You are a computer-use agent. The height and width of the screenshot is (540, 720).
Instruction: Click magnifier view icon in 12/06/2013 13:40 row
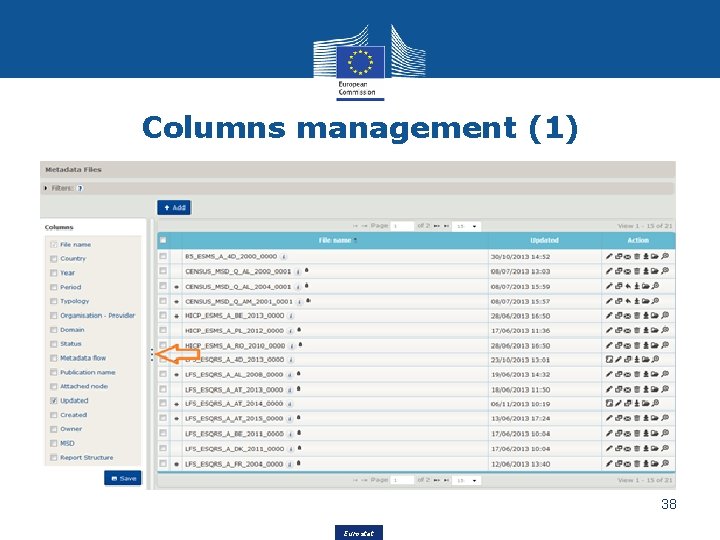click(x=665, y=463)
